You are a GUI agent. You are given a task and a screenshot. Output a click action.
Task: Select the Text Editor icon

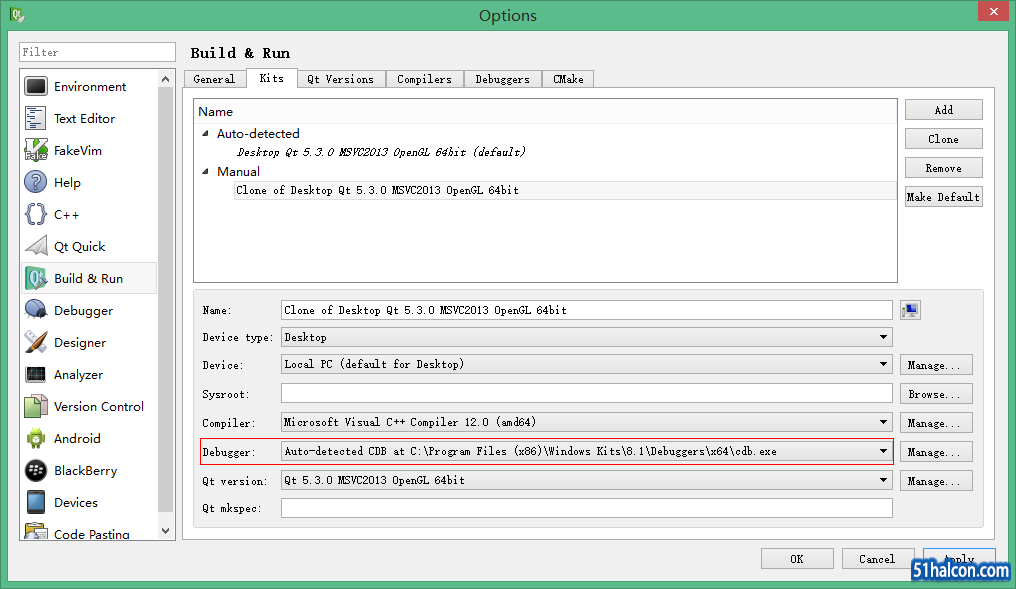(36, 119)
